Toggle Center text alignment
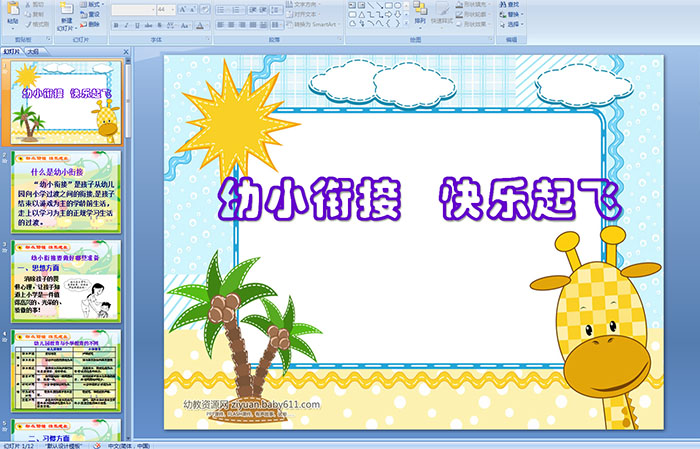This screenshot has height=449, width=700. (231, 25)
